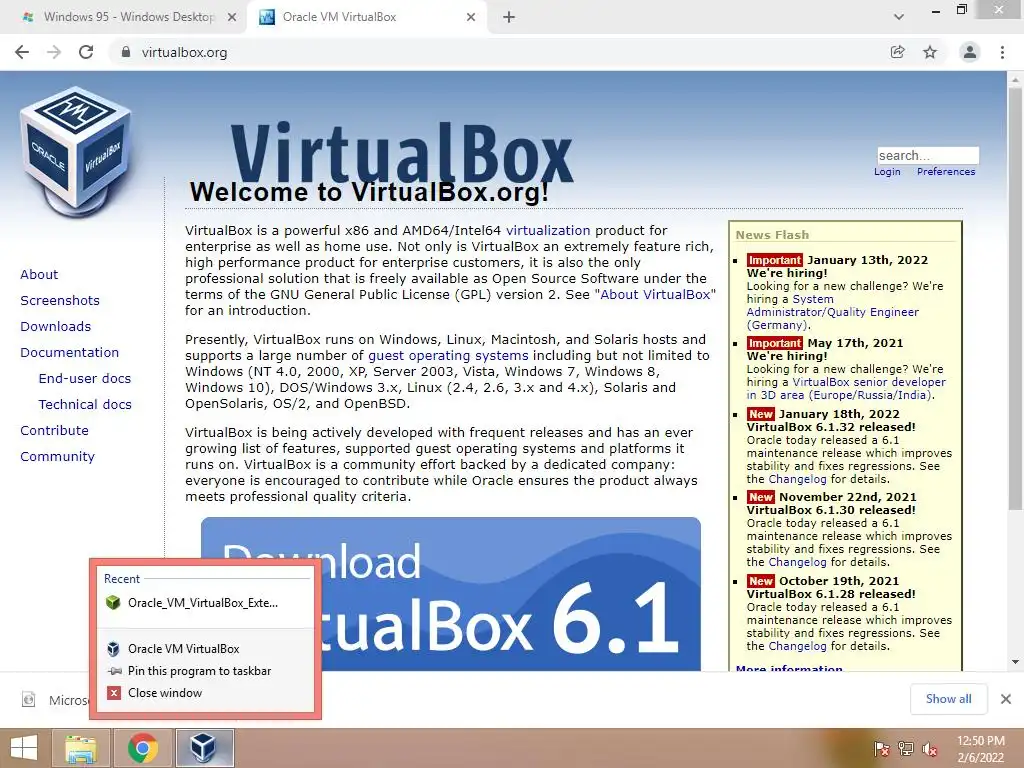Visit the Community sidebar link
This screenshot has width=1024, height=768.
tap(57, 456)
